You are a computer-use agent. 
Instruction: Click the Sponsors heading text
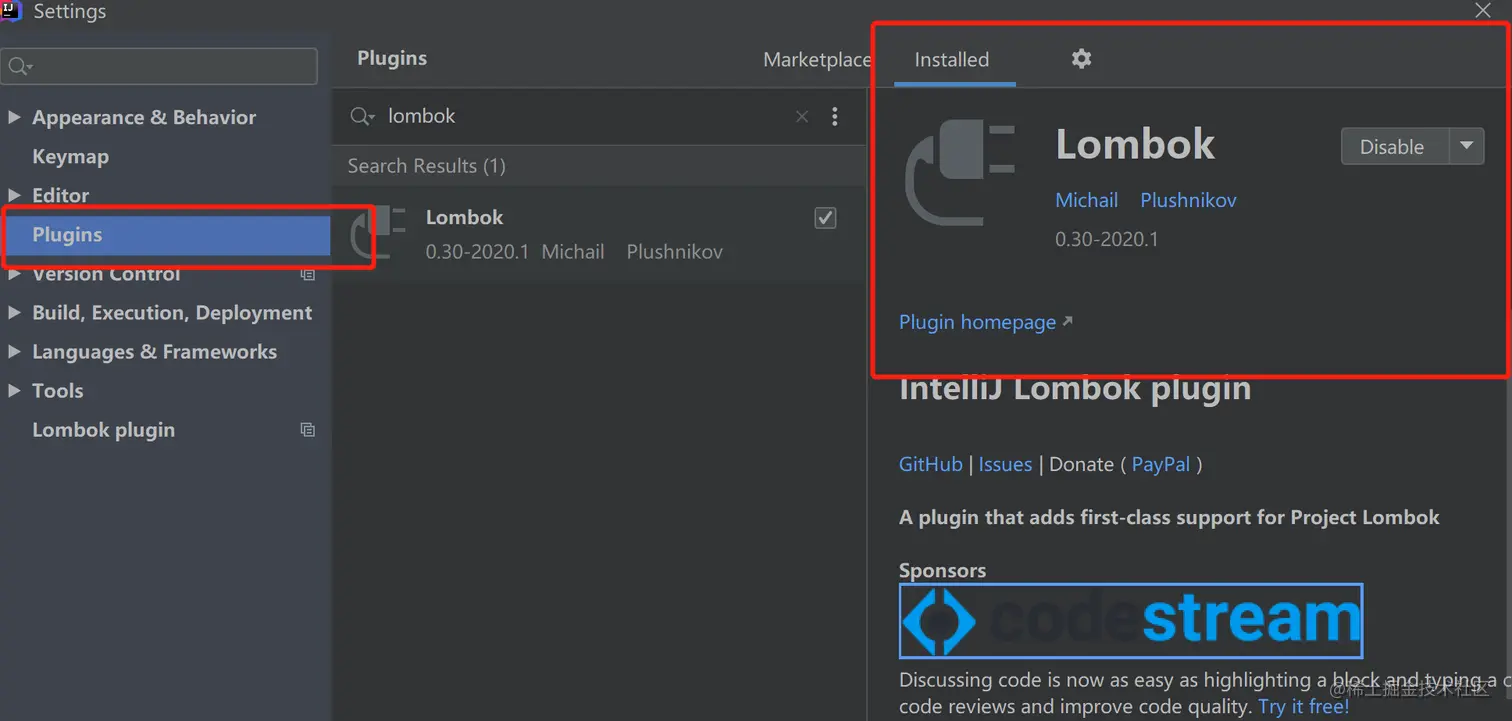pyautogui.click(x=943, y=570)
